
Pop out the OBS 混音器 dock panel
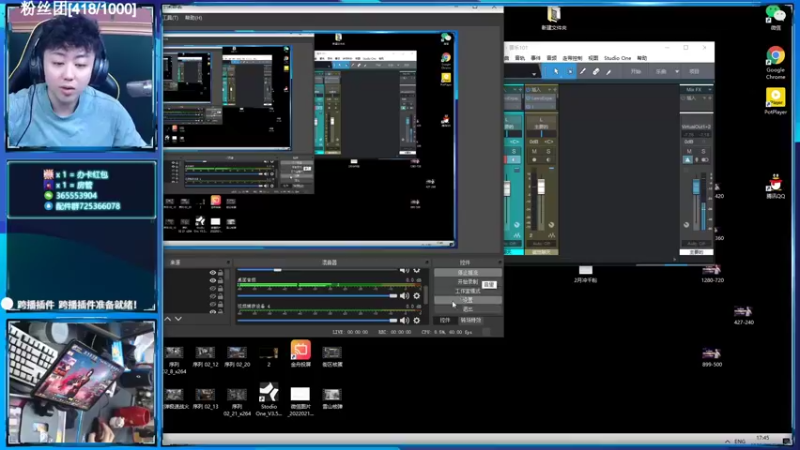tap(427, 262)
